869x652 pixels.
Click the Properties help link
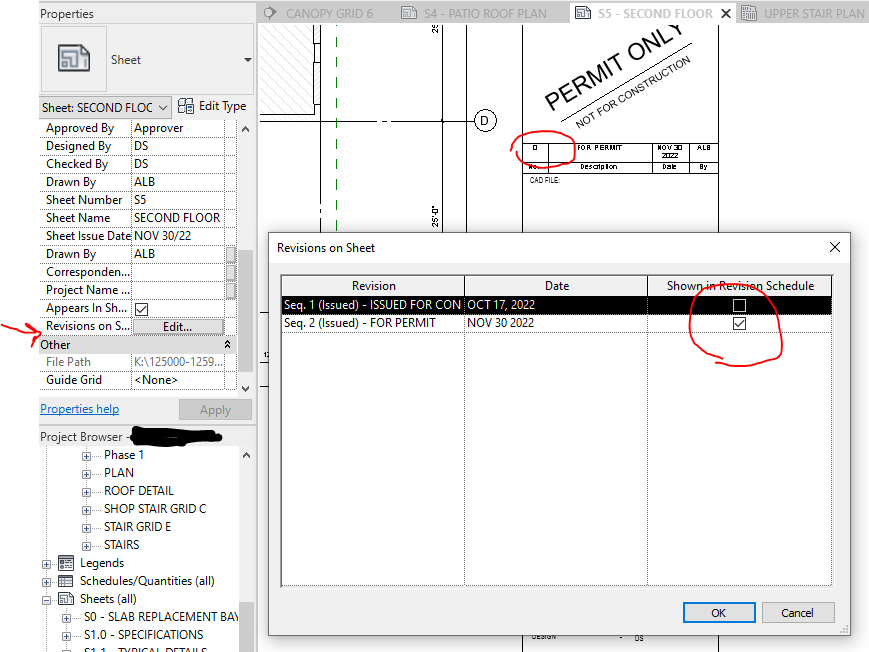tap(79, 408)
